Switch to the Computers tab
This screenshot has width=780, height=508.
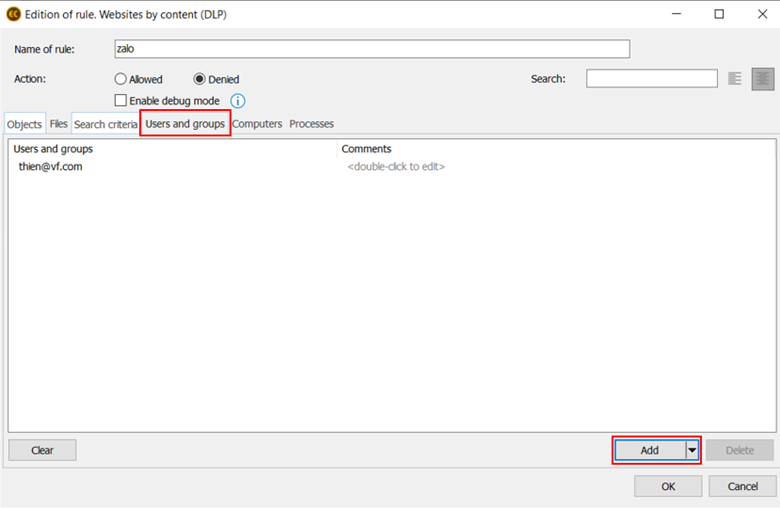click(x=257, y=124)
